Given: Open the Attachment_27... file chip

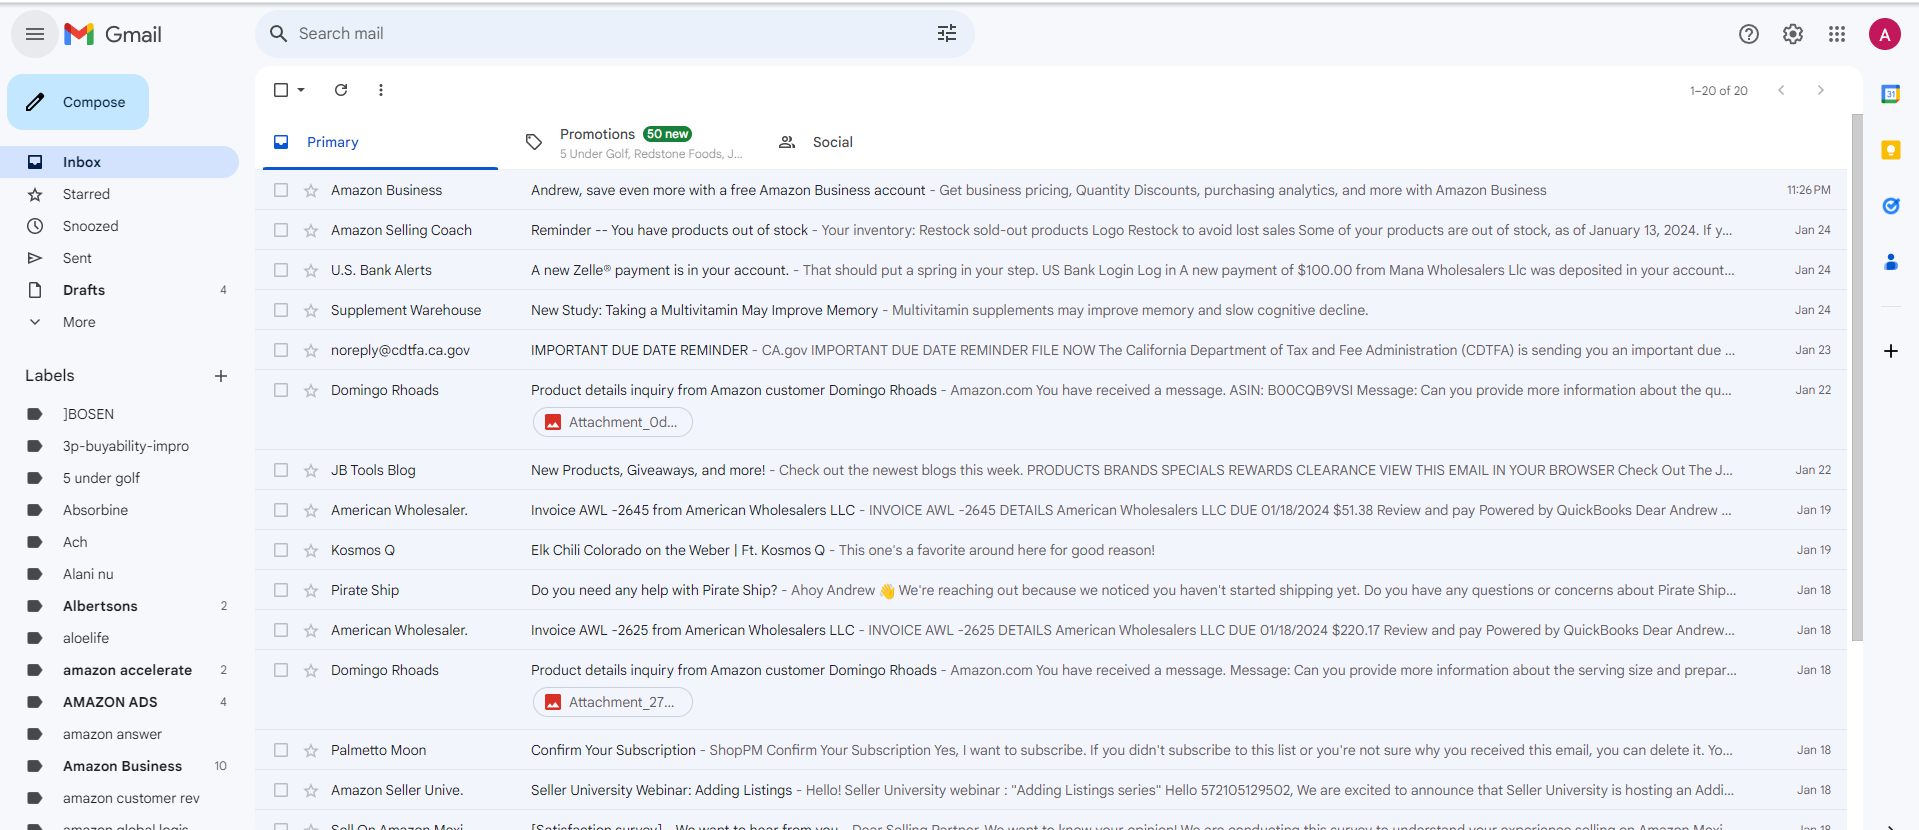Looking at the screenshot, I should coord(613,702).
